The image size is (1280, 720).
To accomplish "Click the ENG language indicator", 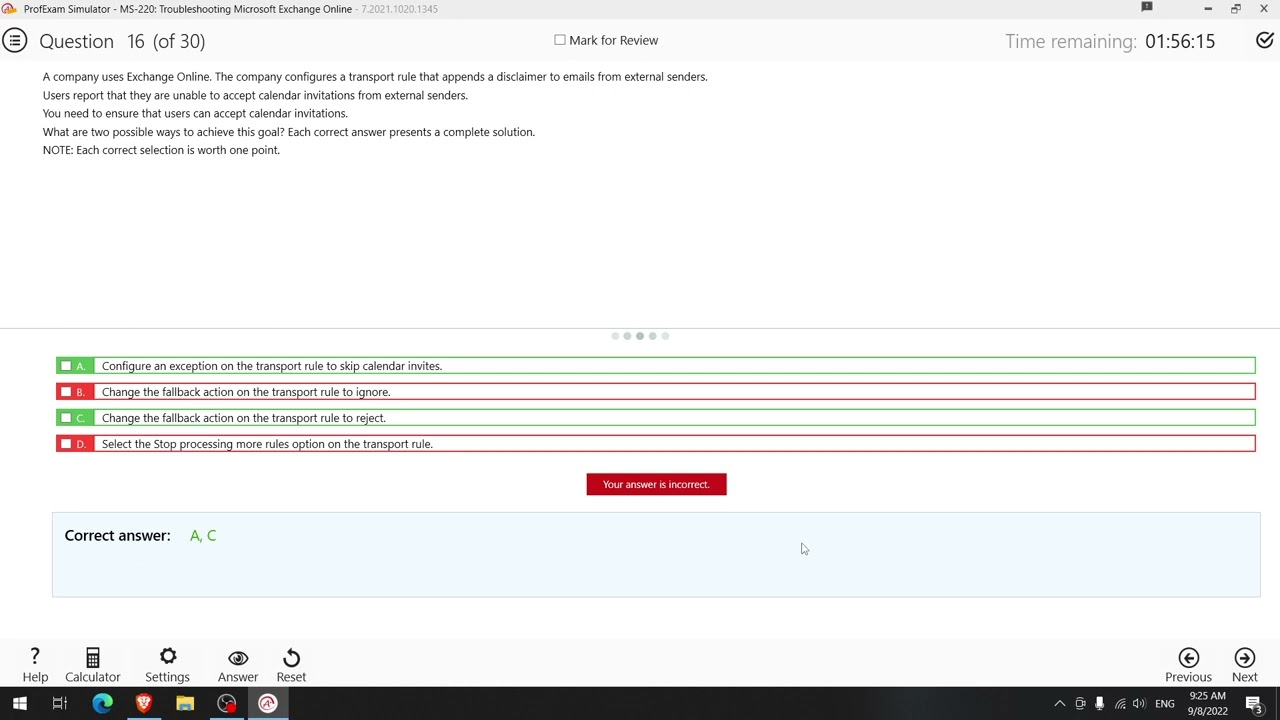I will tap(1165, 704).
